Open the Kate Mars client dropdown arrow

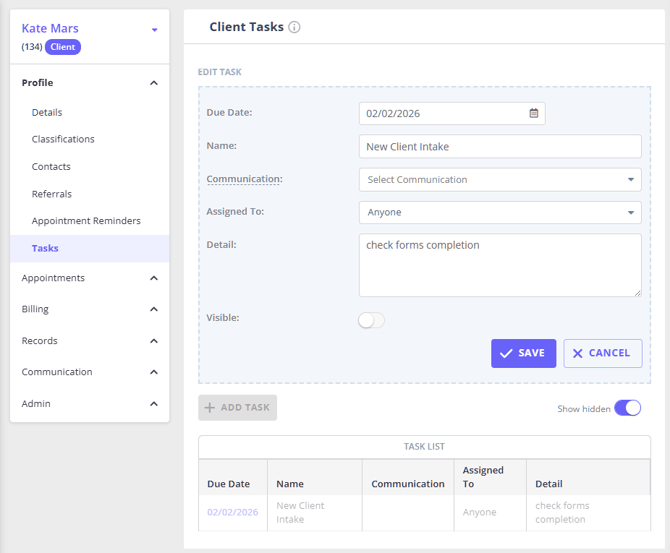[x=154, y=30]
